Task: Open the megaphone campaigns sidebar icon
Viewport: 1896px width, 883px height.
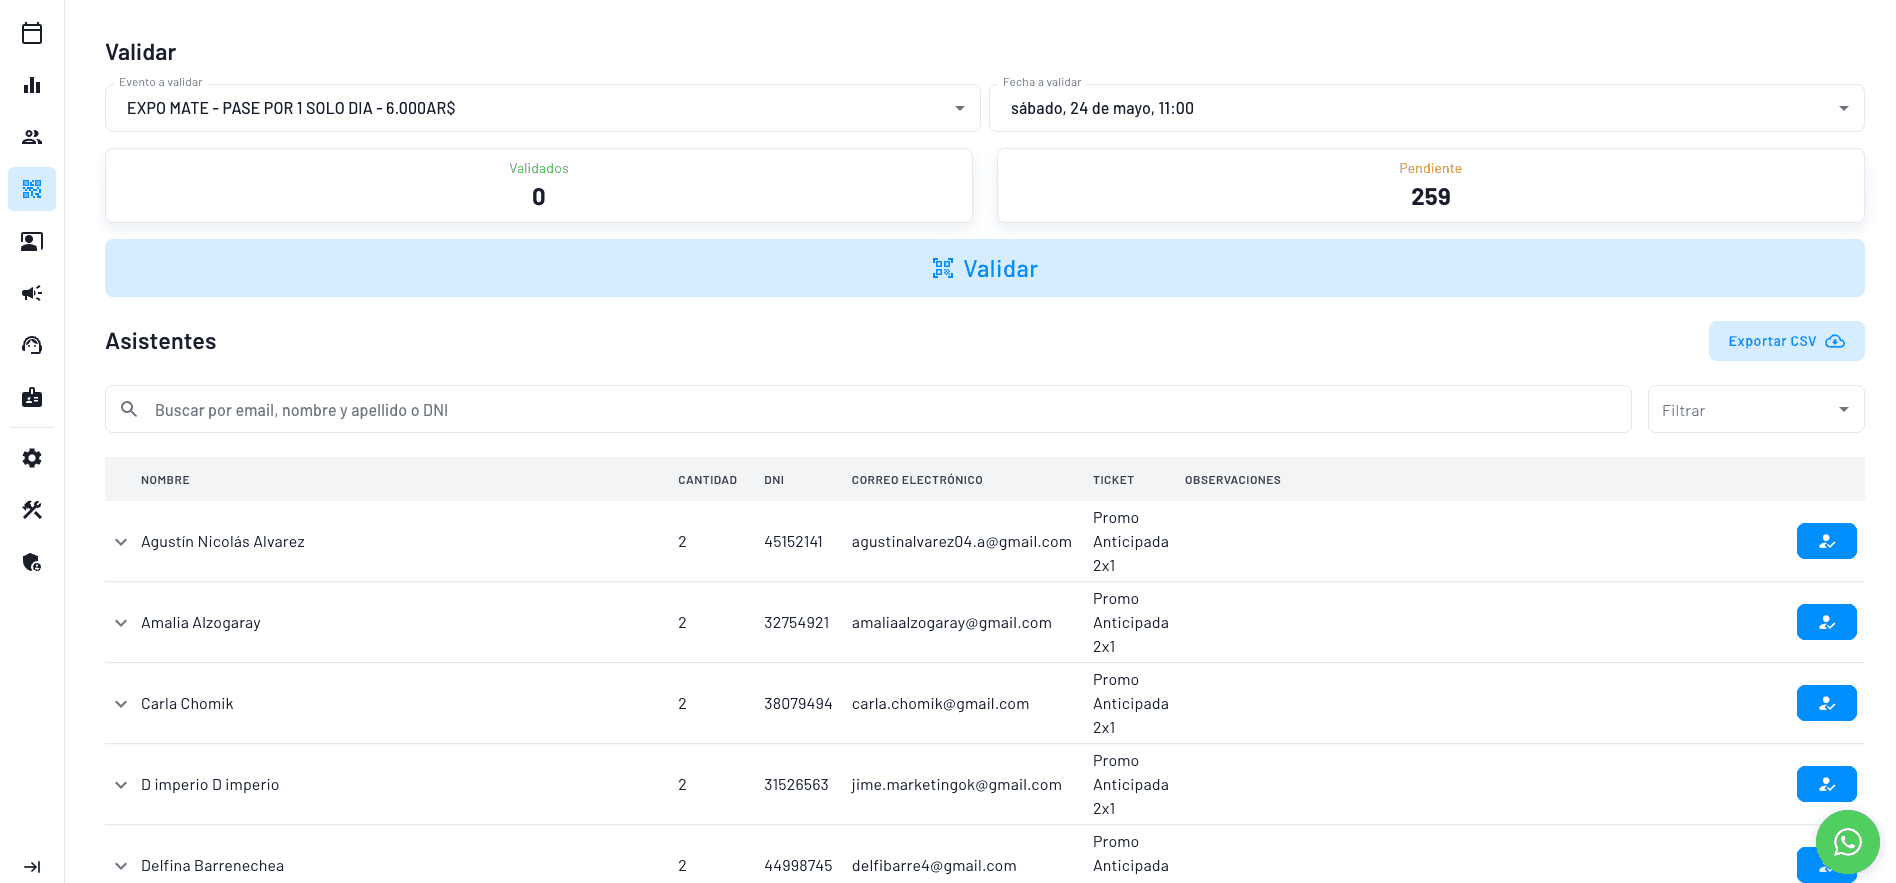Action: (32, 293)
